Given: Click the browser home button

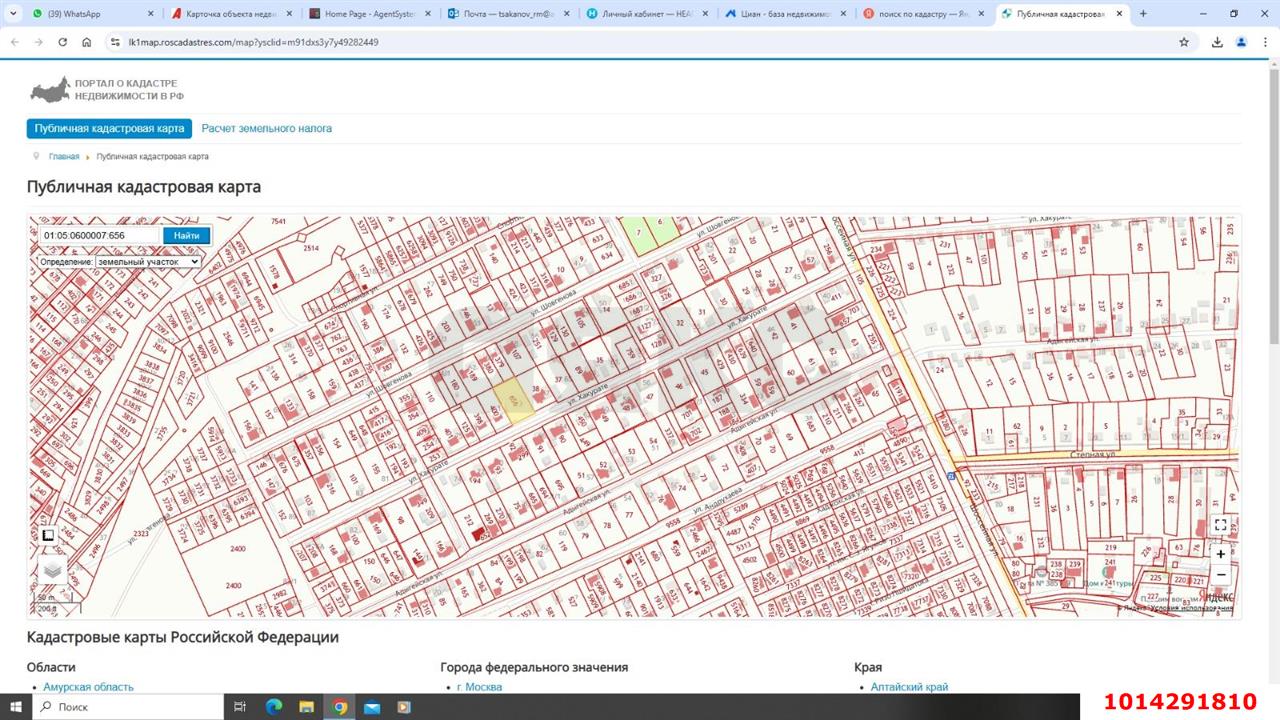Looking at the screenshot, I should (87, 42).
